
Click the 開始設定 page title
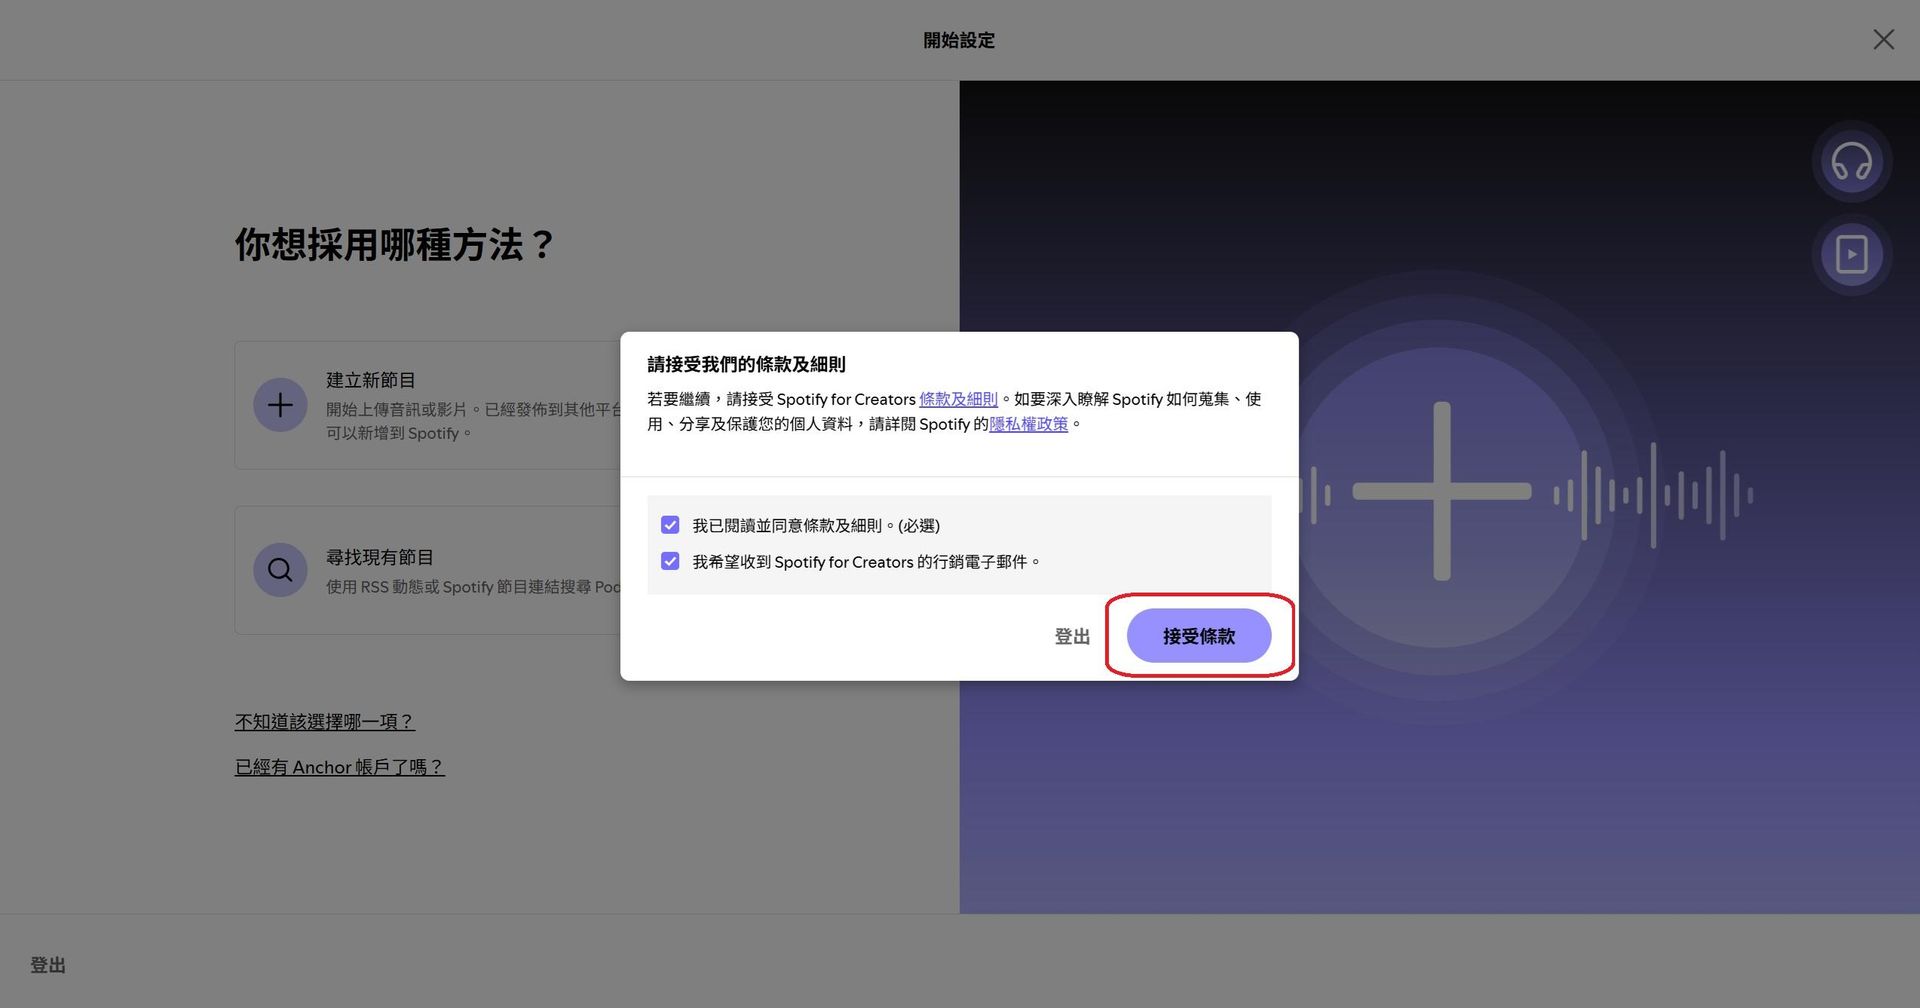coord(959,40)
